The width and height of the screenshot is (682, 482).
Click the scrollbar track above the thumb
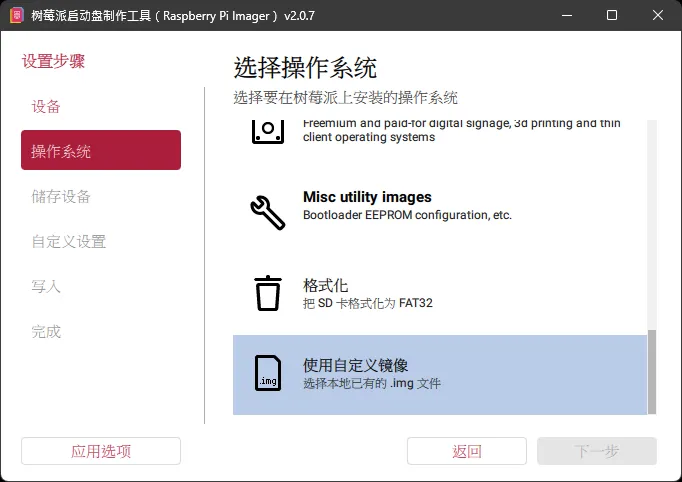tap(652, 225)
